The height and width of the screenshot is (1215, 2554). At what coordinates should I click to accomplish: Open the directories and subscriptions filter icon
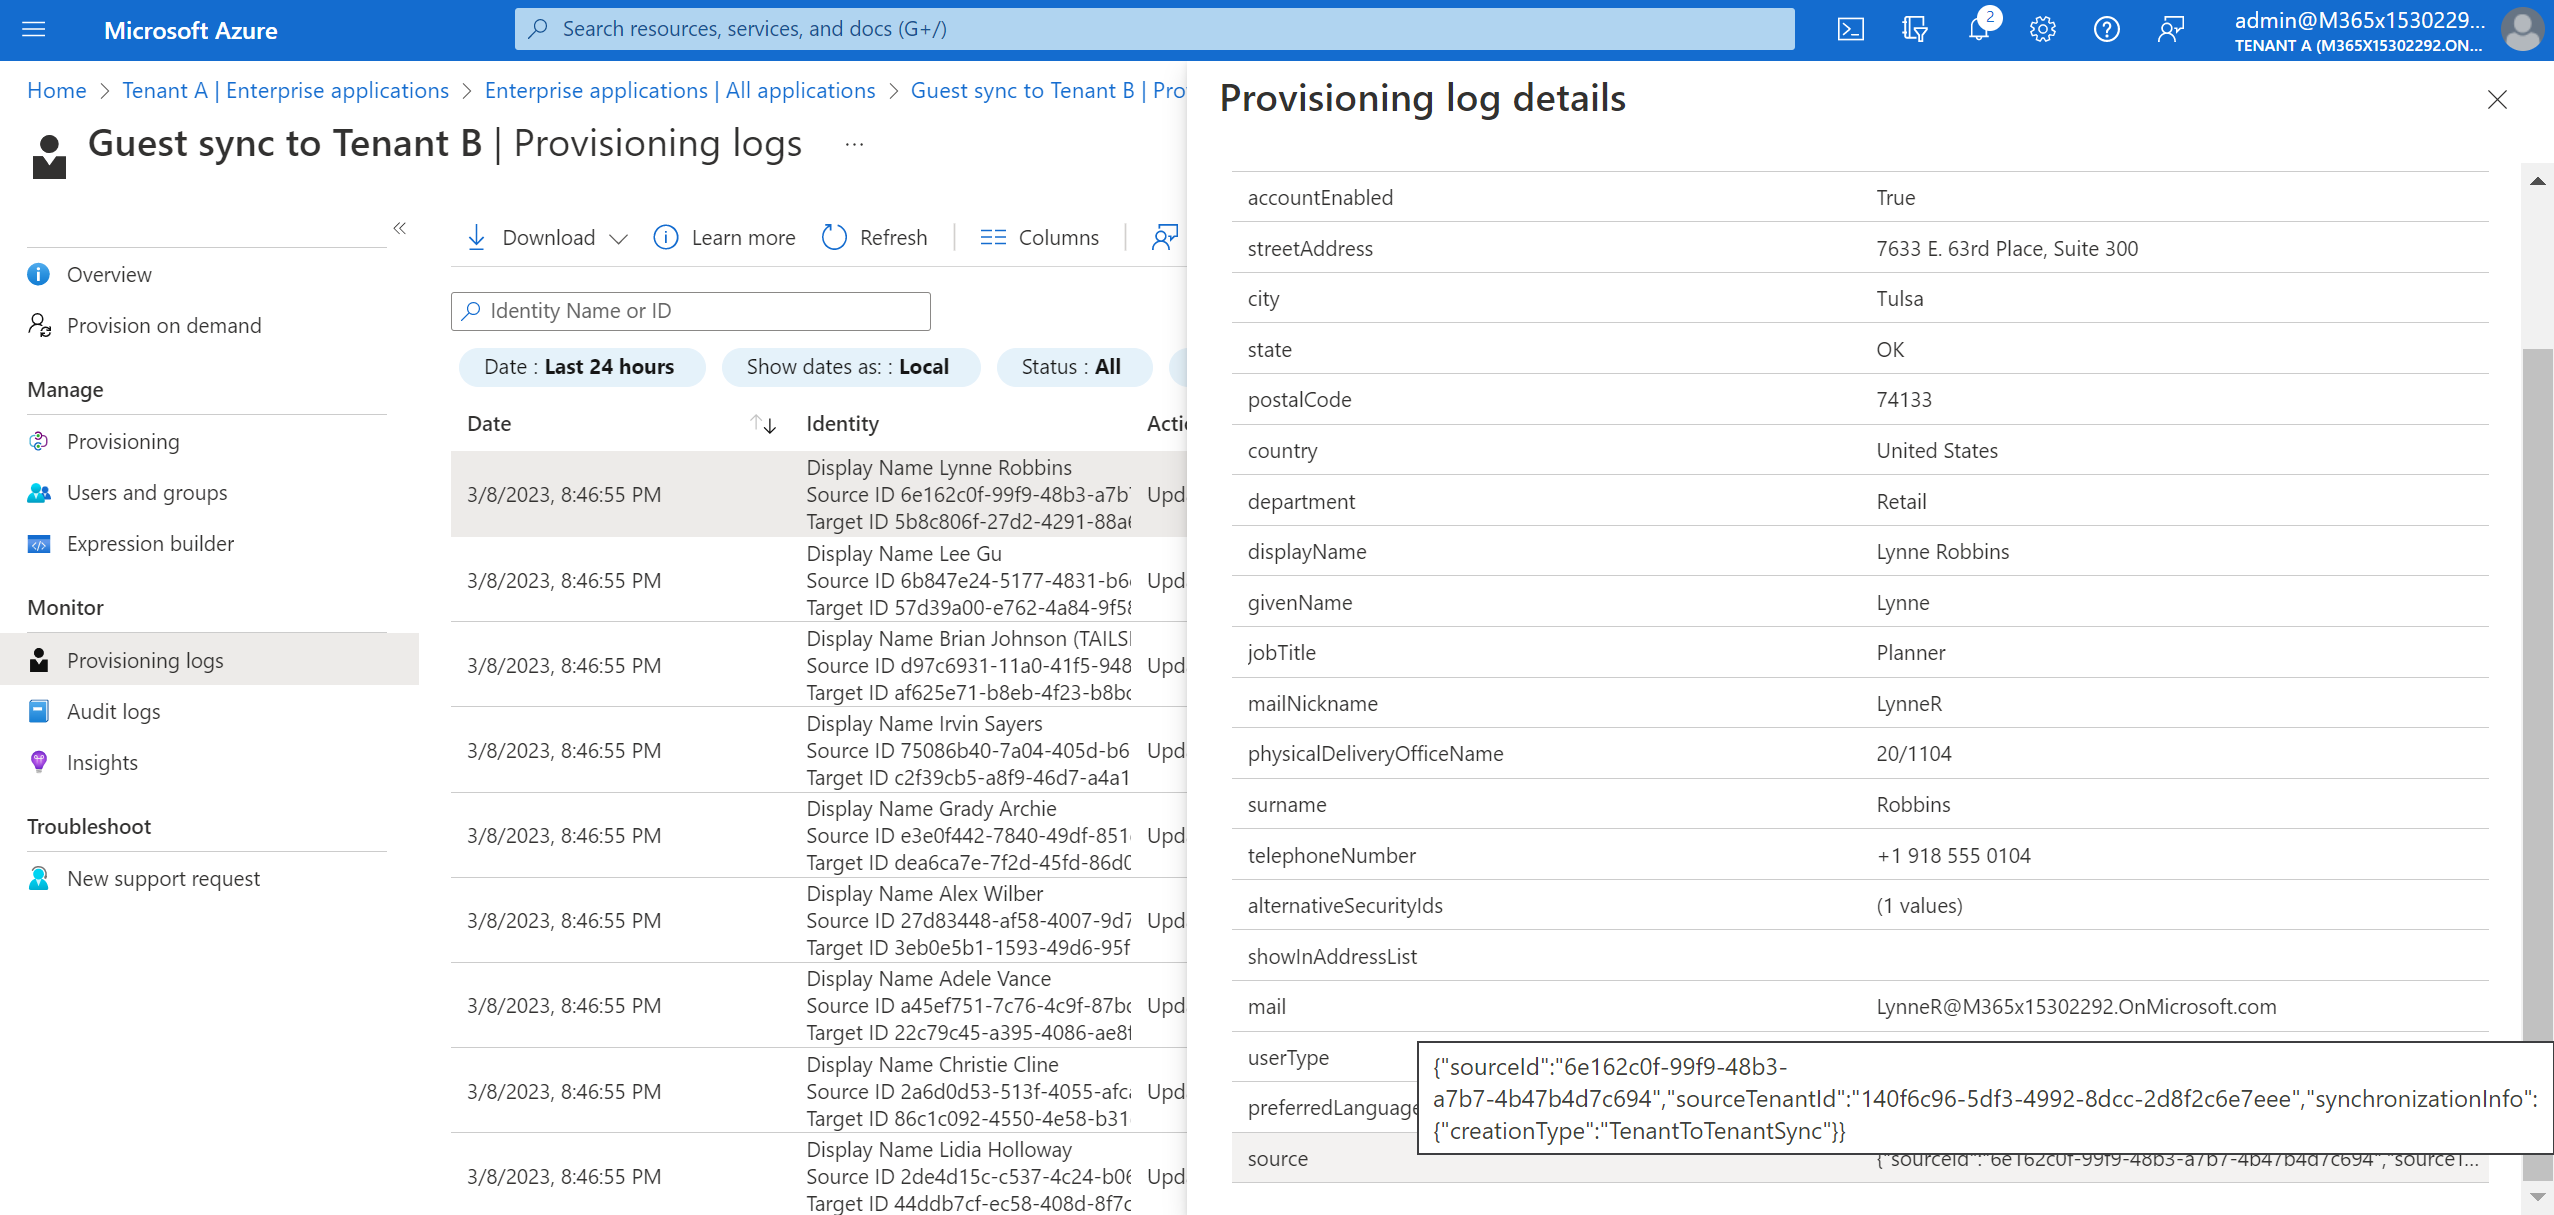[x=1914, y=29]
